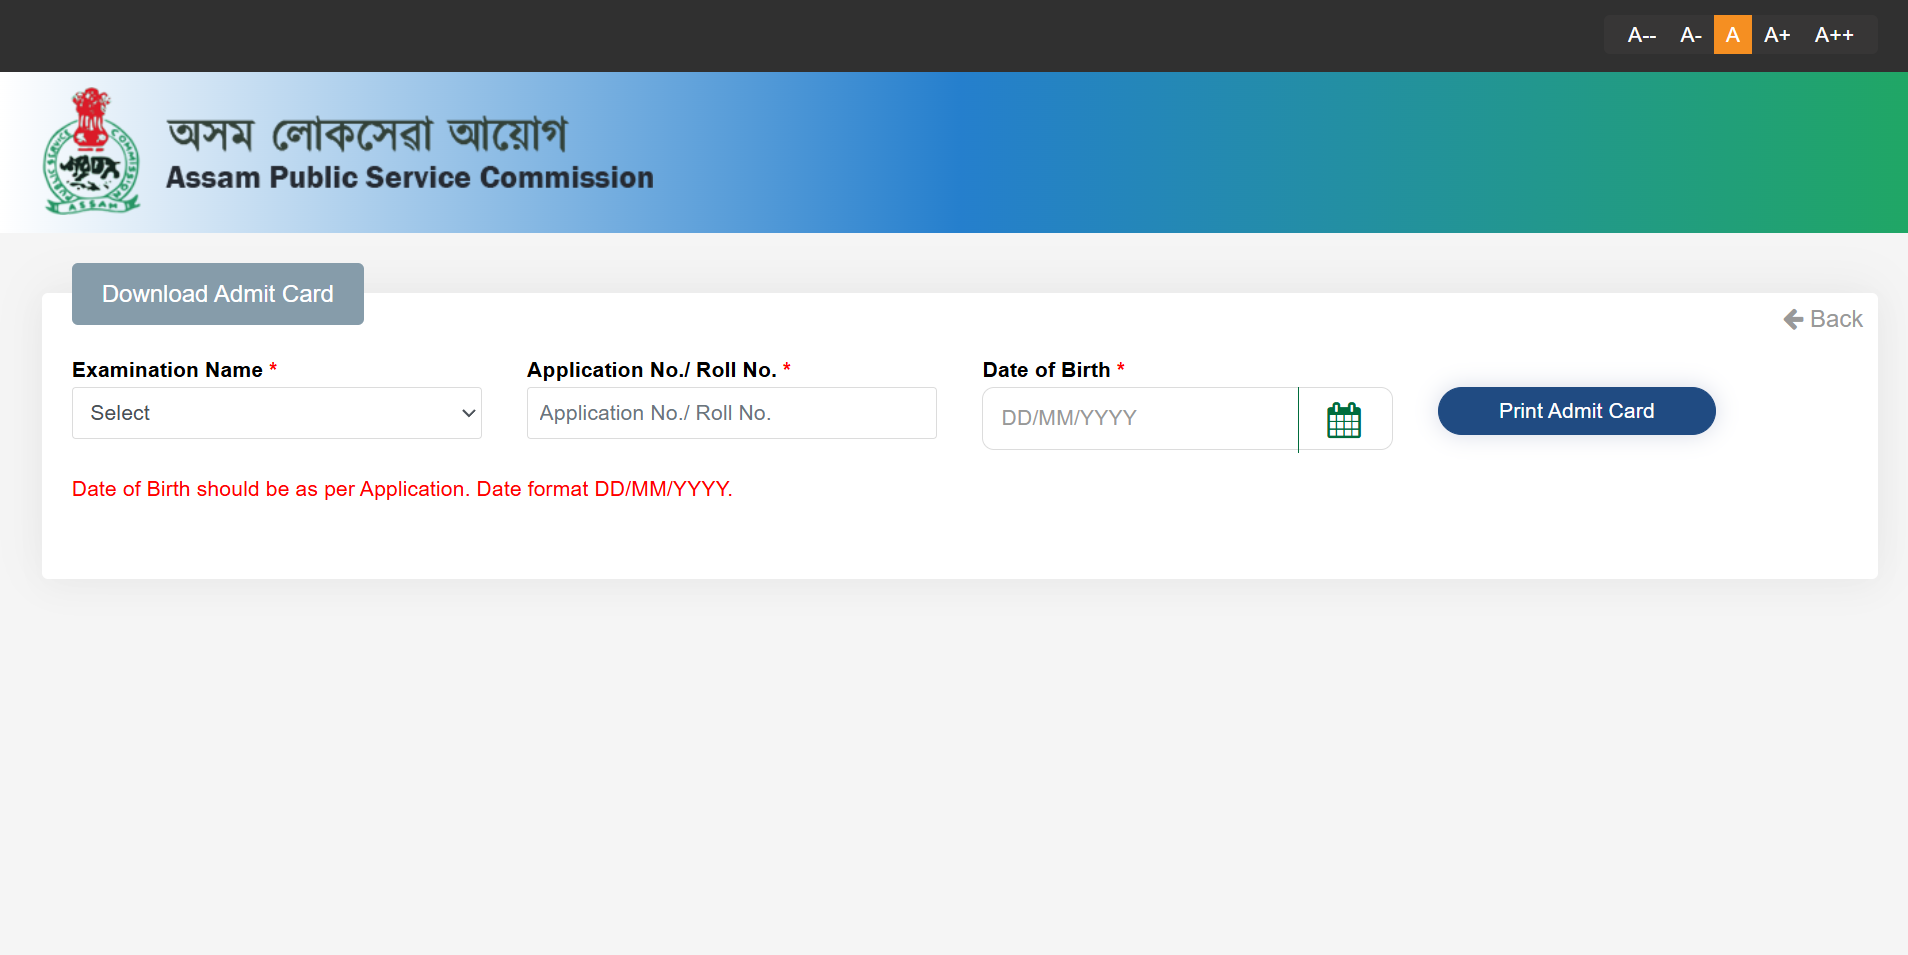Viewport: 1908px width, 955px height.
Task: Open the Date of Birth picker
Action: pyautogui.click(x=1139, y=418)
